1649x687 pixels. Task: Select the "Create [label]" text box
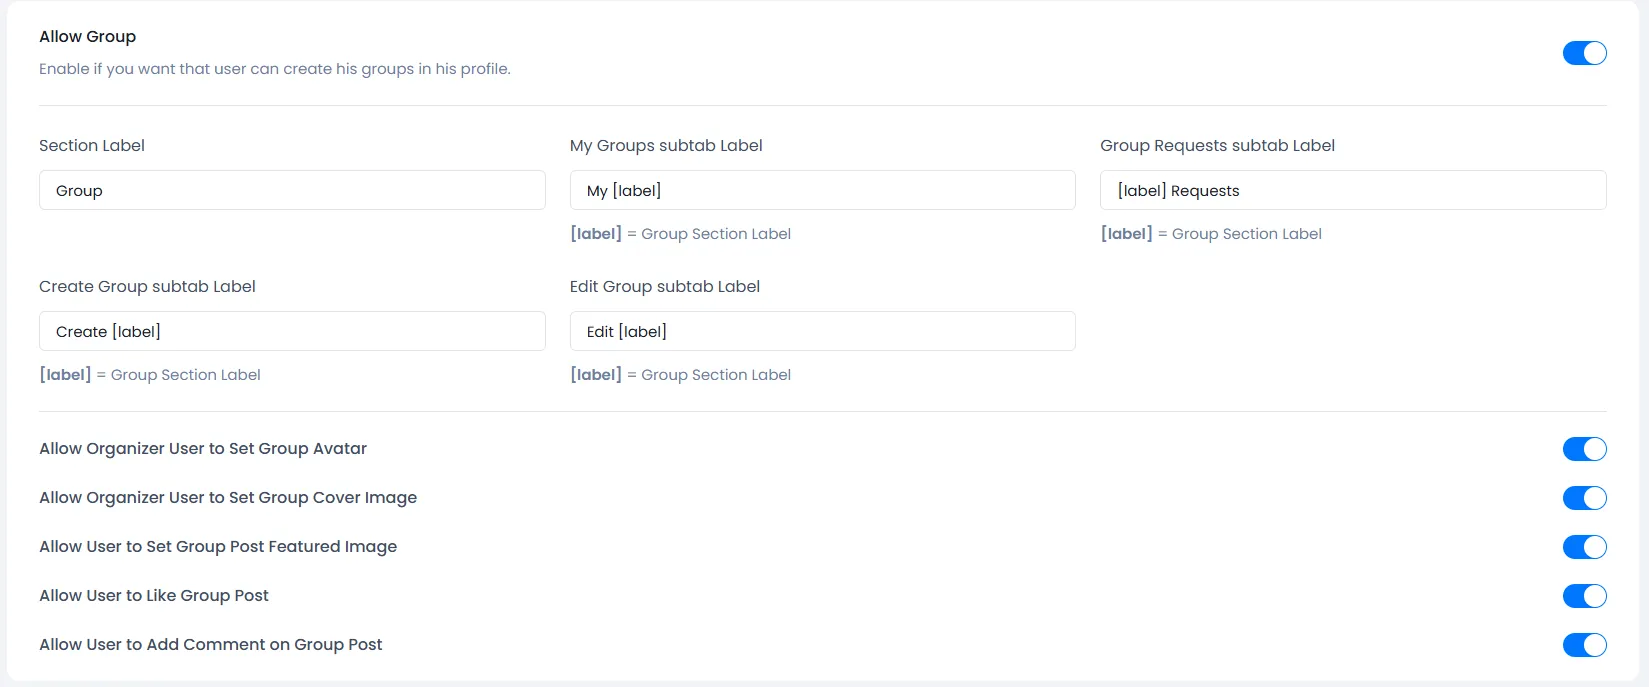pyautogui.click(x=292, y=331)
